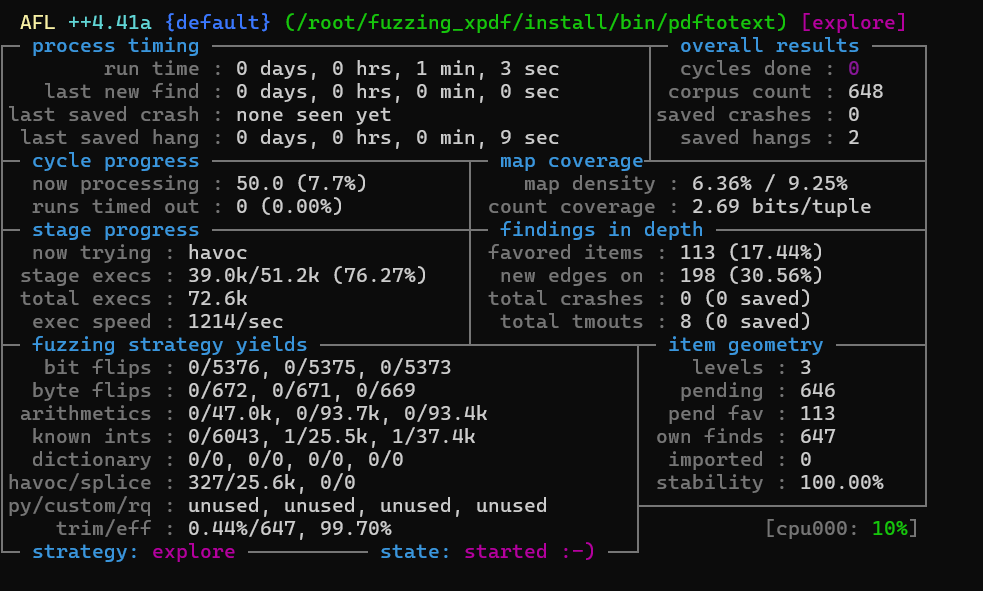Select the corpus count value 648

(865, 92)
